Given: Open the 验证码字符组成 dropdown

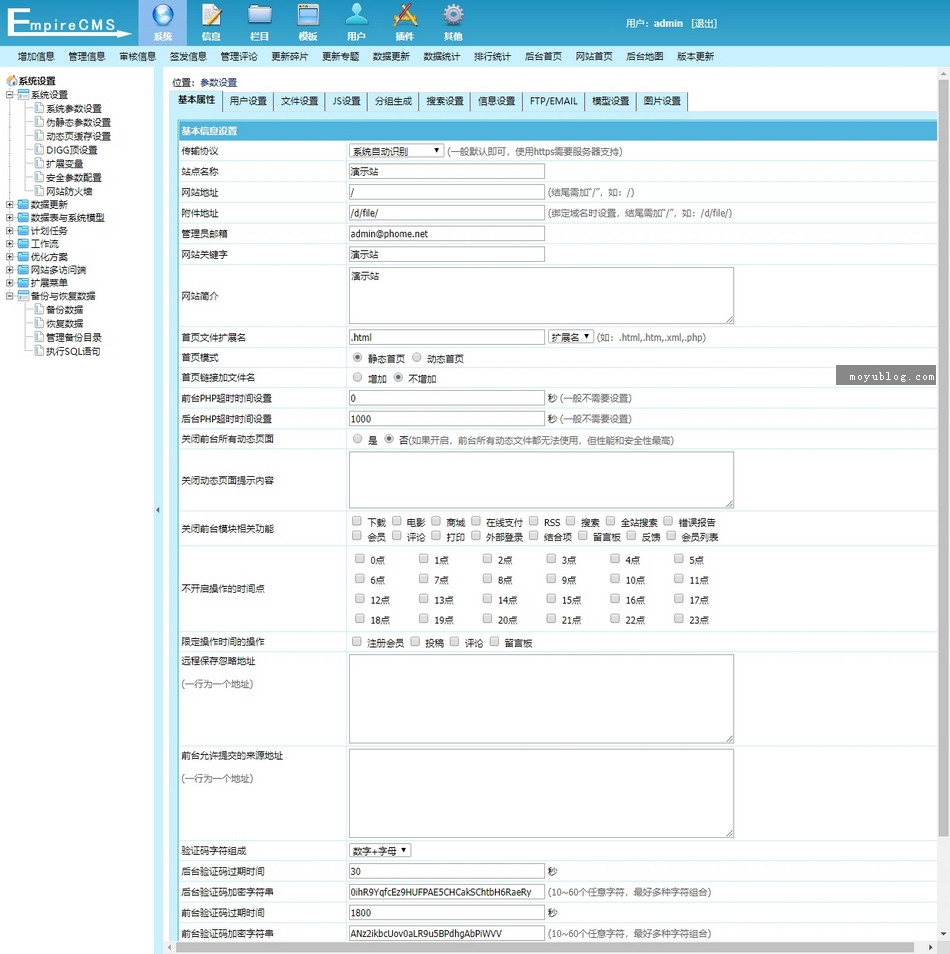Looking at the screenshot, I should point(380,851).
